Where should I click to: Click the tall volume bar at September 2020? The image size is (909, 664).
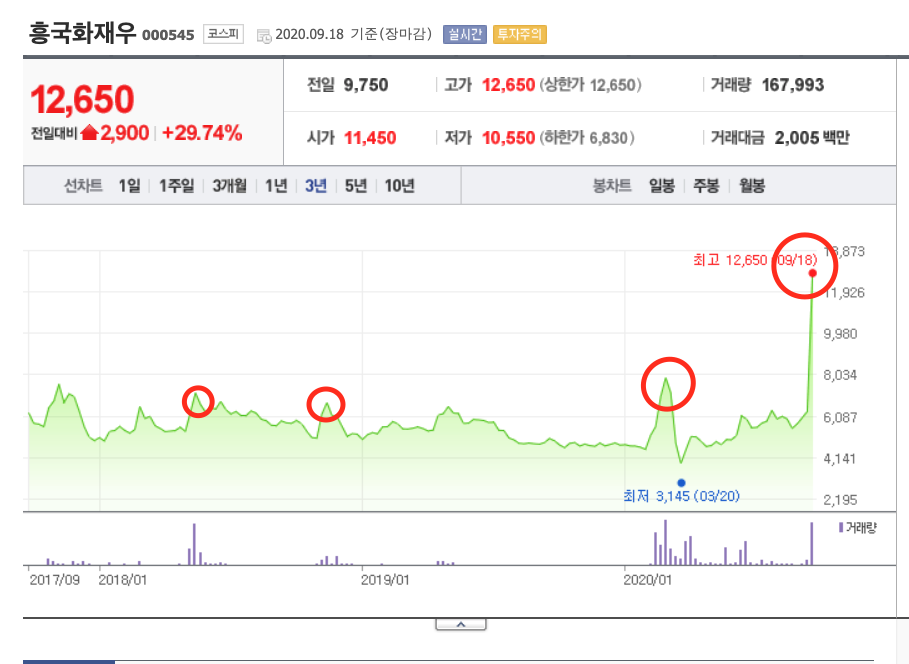tap(812, 543)
